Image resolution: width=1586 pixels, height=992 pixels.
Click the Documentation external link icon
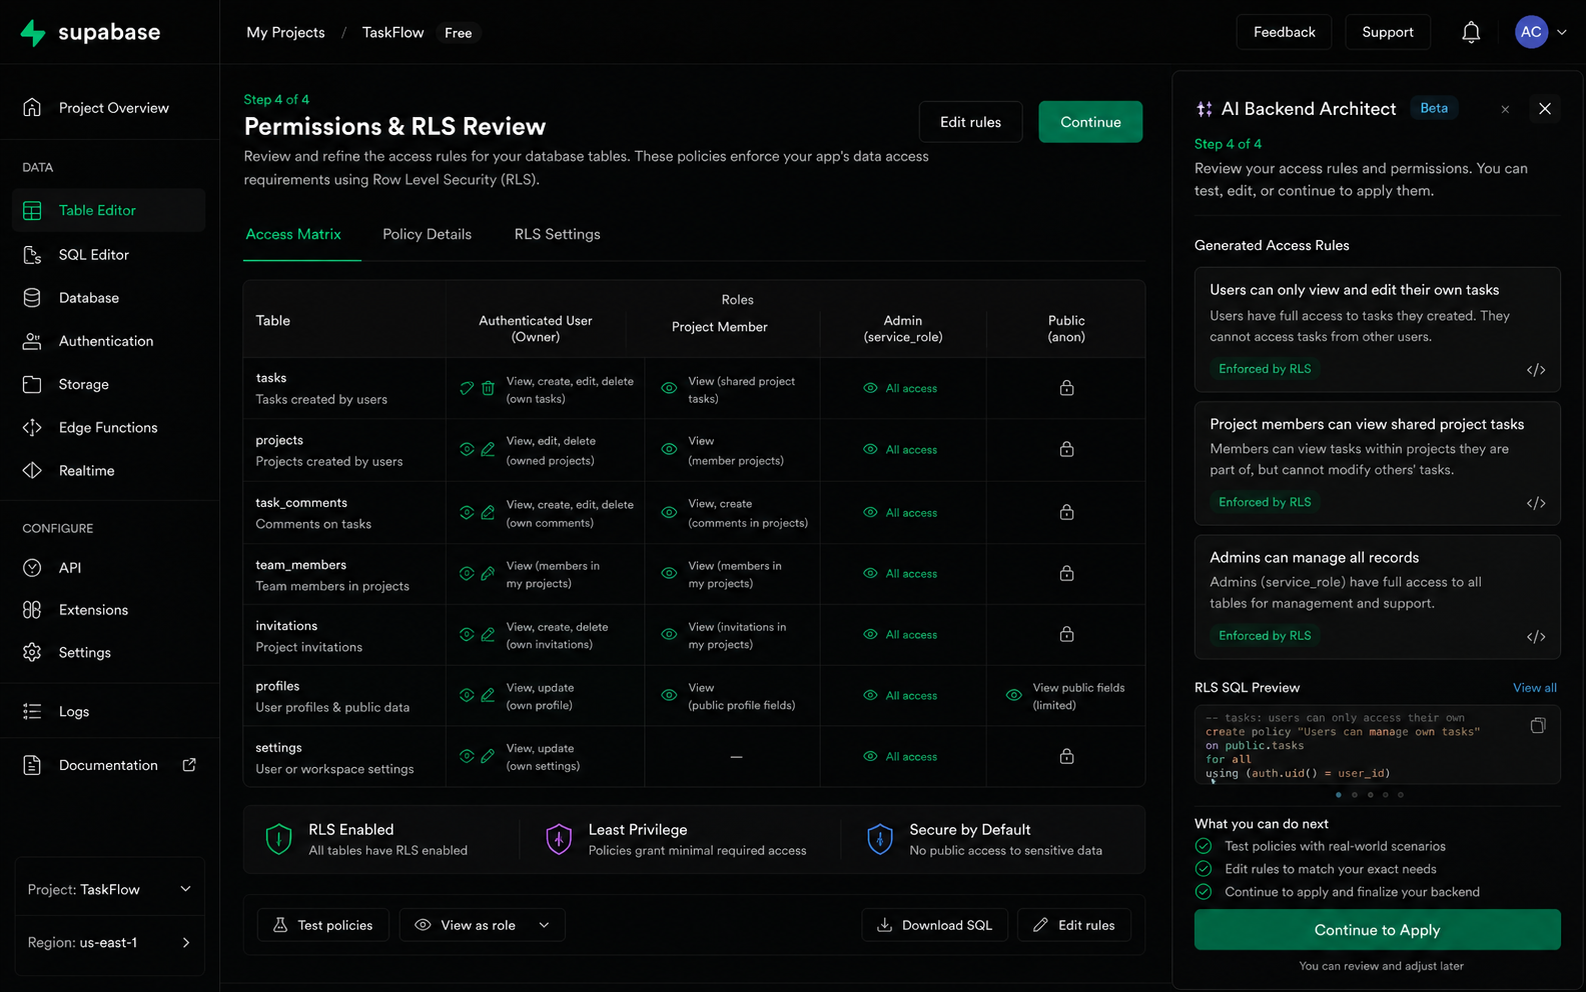pos(189,765)
